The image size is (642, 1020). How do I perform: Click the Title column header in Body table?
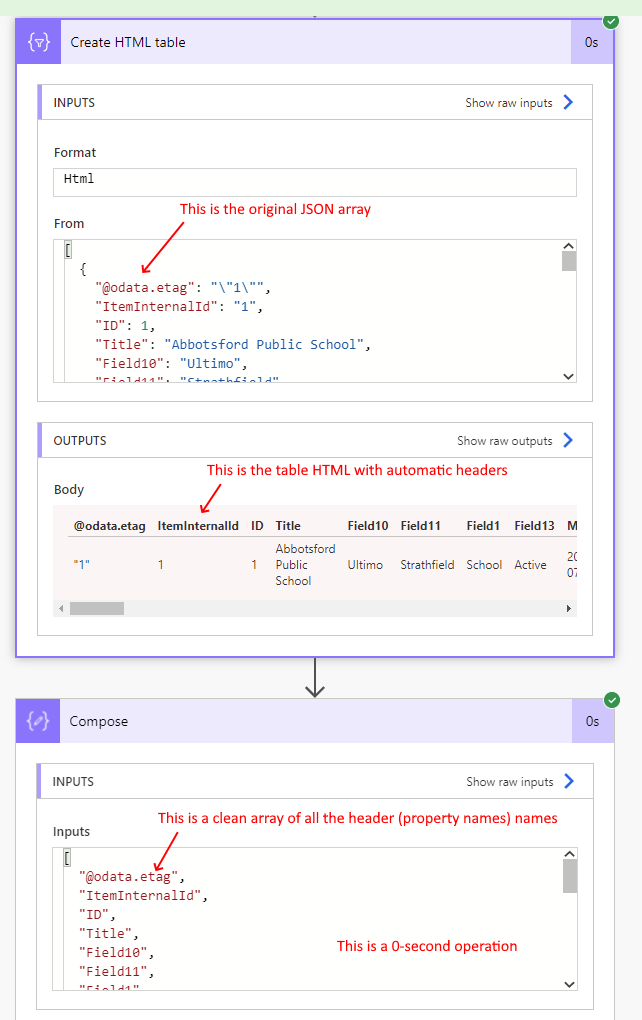[x=288, y=526]
